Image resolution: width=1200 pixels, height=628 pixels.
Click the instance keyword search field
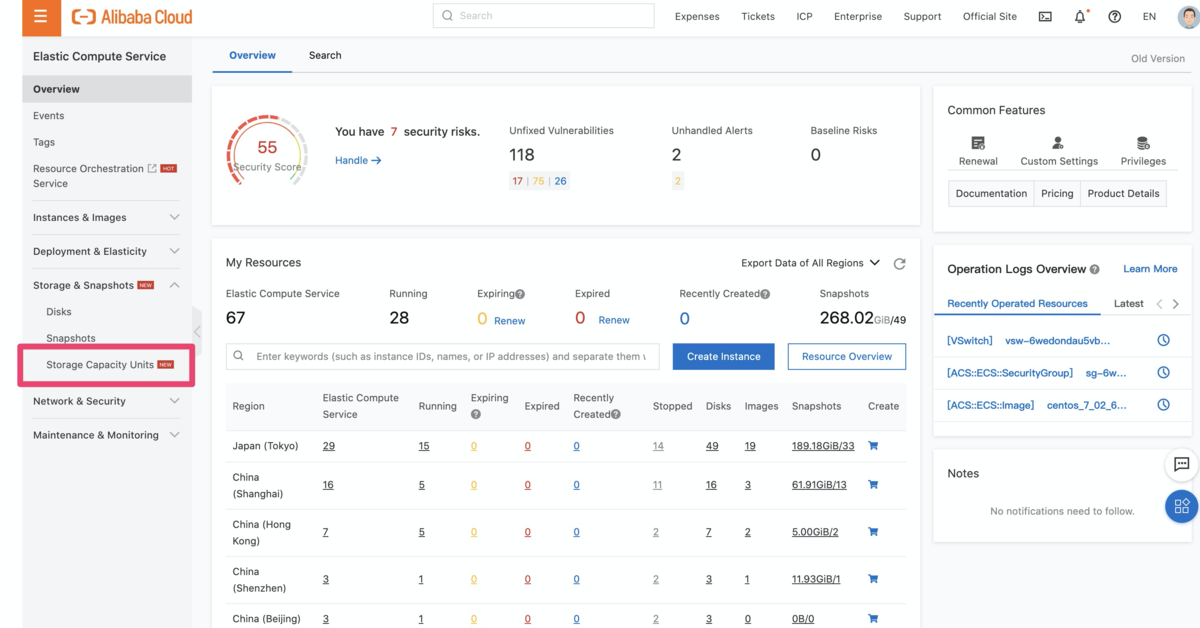pos(442,356)
